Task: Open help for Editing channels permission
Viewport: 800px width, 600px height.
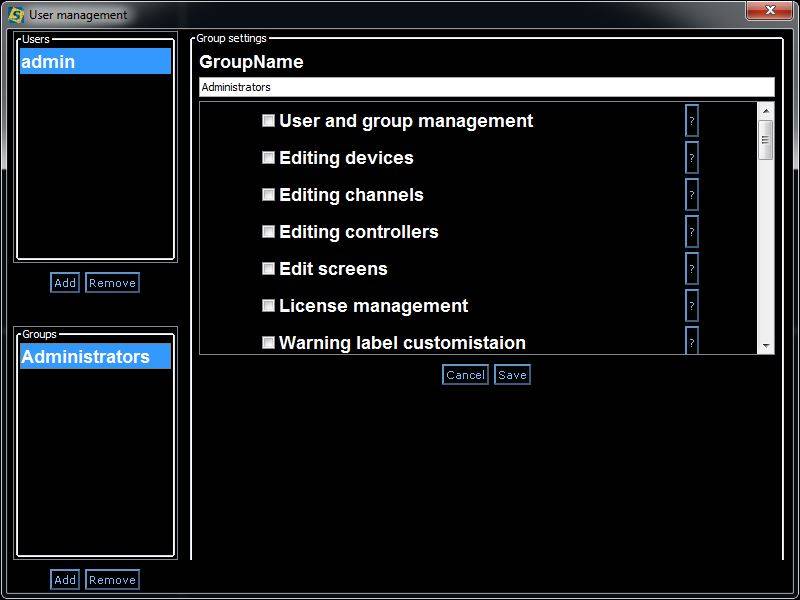Action: click(x=691, y=195)
